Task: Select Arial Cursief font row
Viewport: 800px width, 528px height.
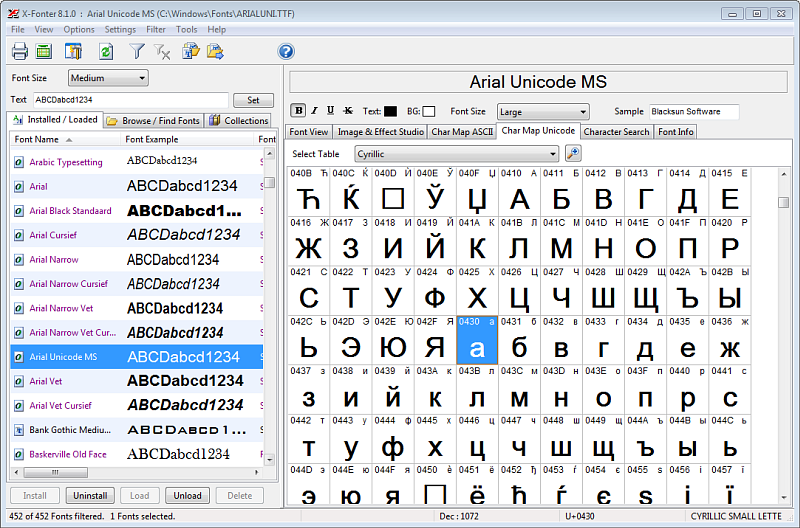Action: click(x=137, y=235)
